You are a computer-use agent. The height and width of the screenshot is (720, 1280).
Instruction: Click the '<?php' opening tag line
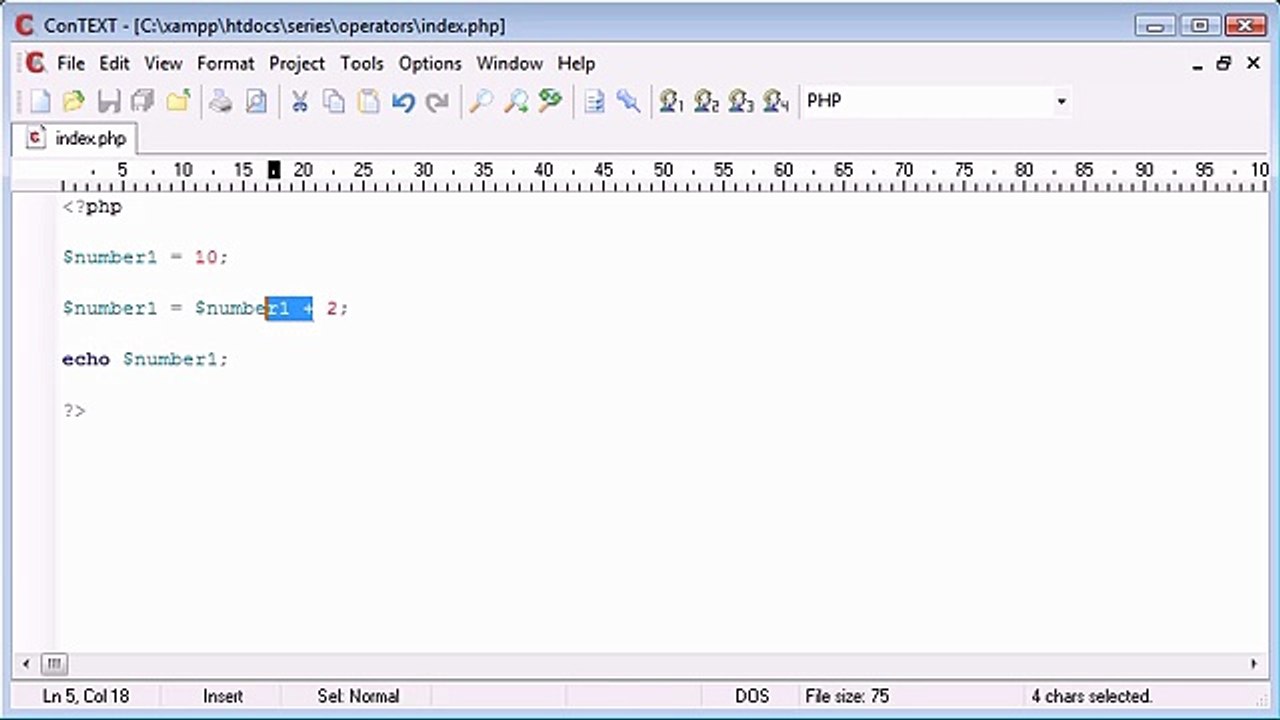pos(92,207)
